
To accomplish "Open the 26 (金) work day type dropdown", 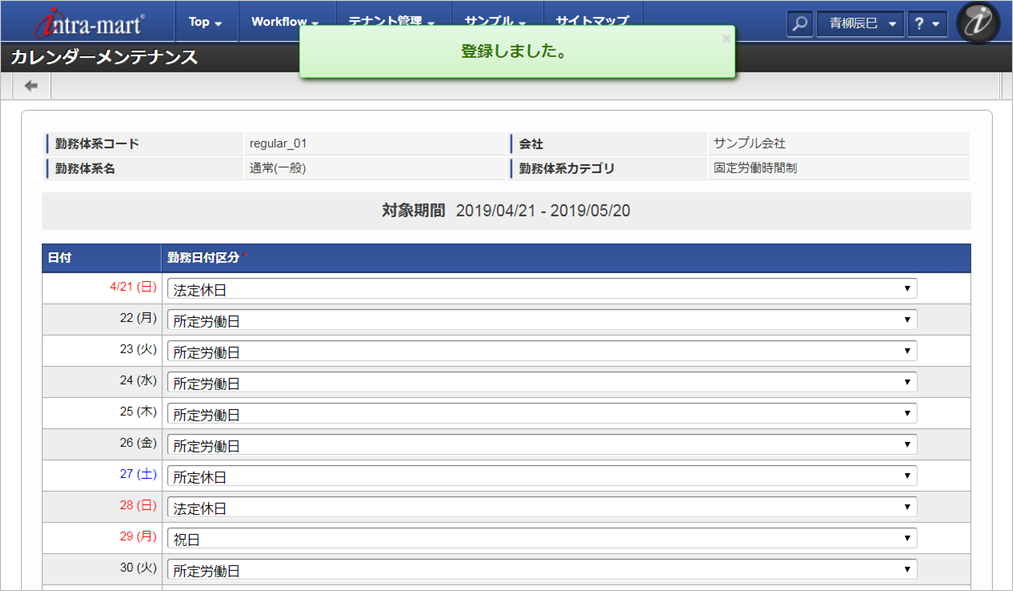I will point(542,444).
